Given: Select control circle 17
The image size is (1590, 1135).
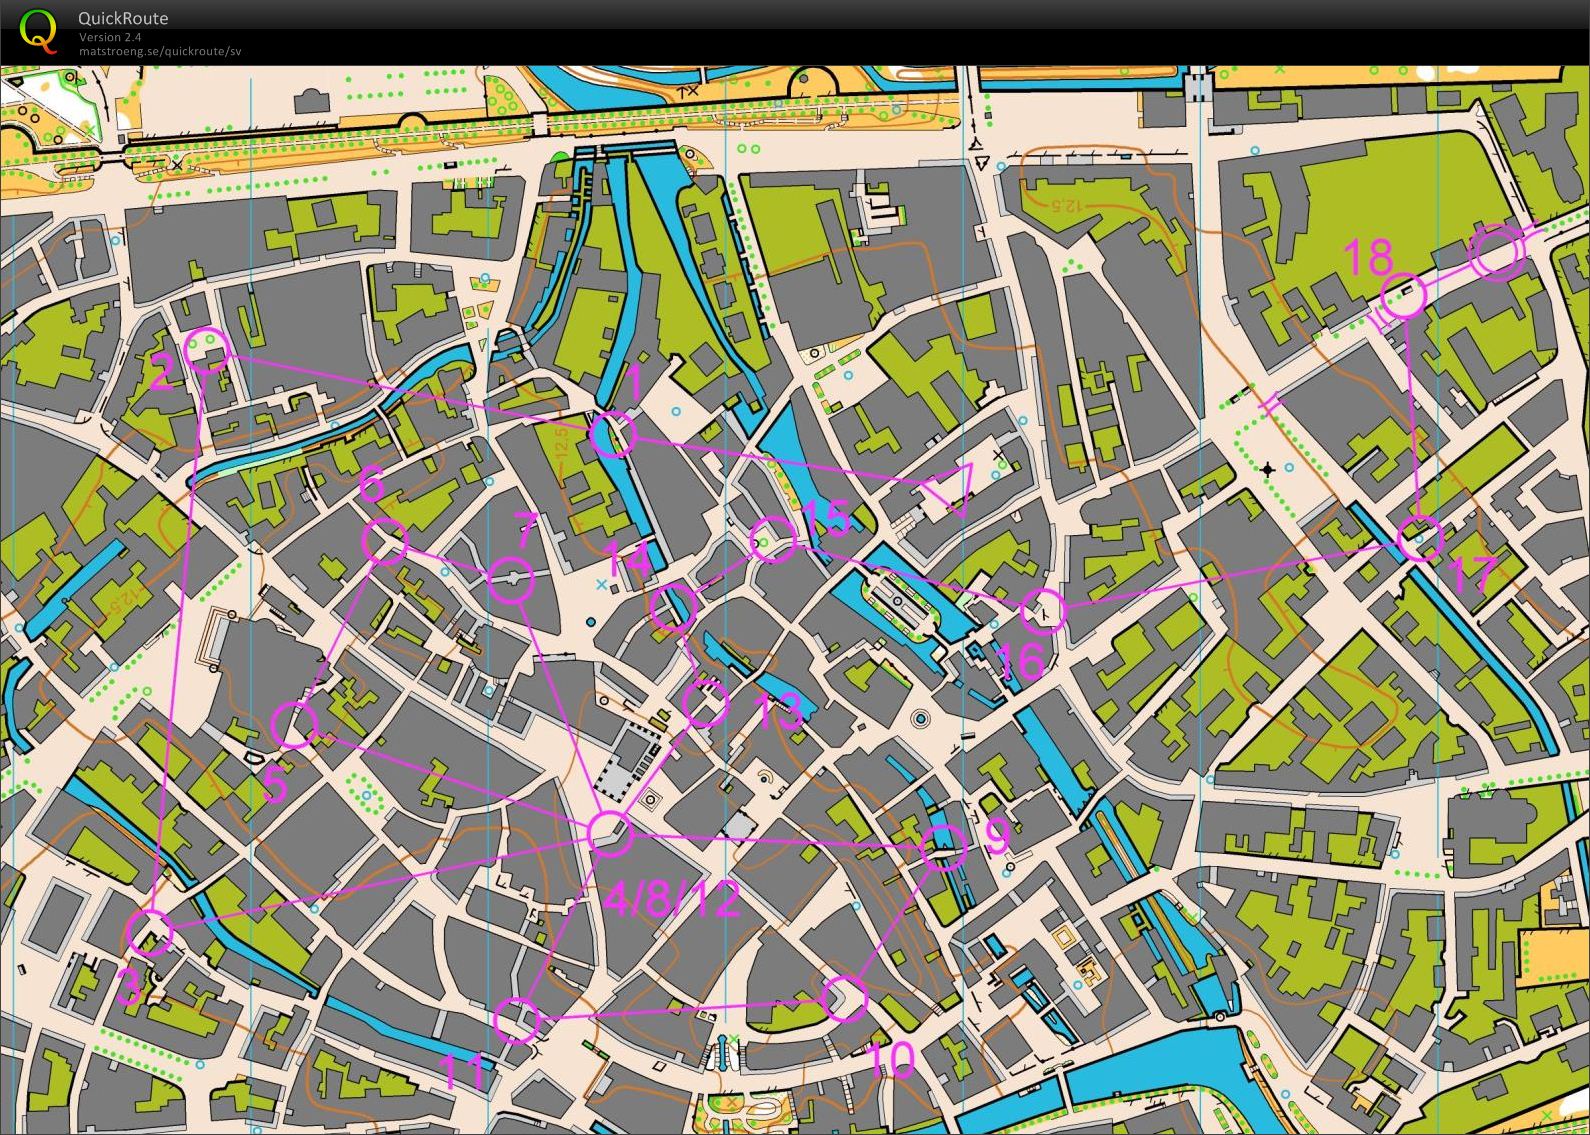Looking at the screenshot, I should 1419,538.
